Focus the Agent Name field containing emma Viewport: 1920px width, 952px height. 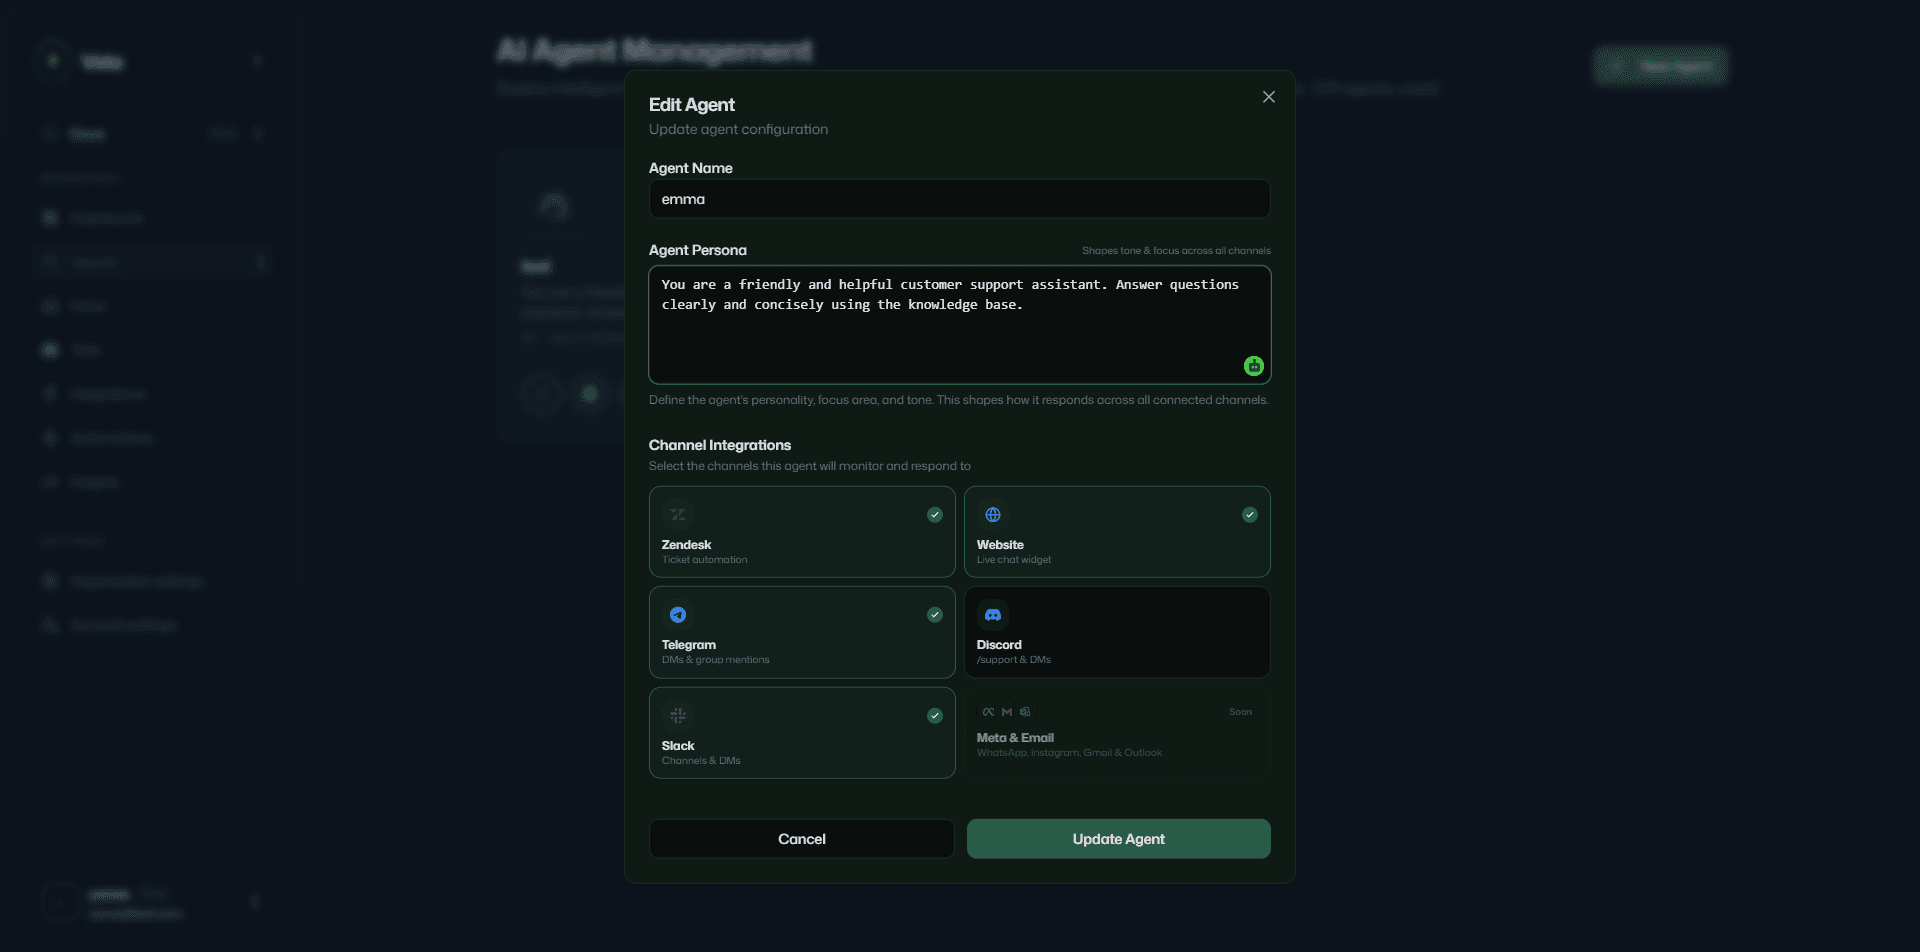(960, 199)
